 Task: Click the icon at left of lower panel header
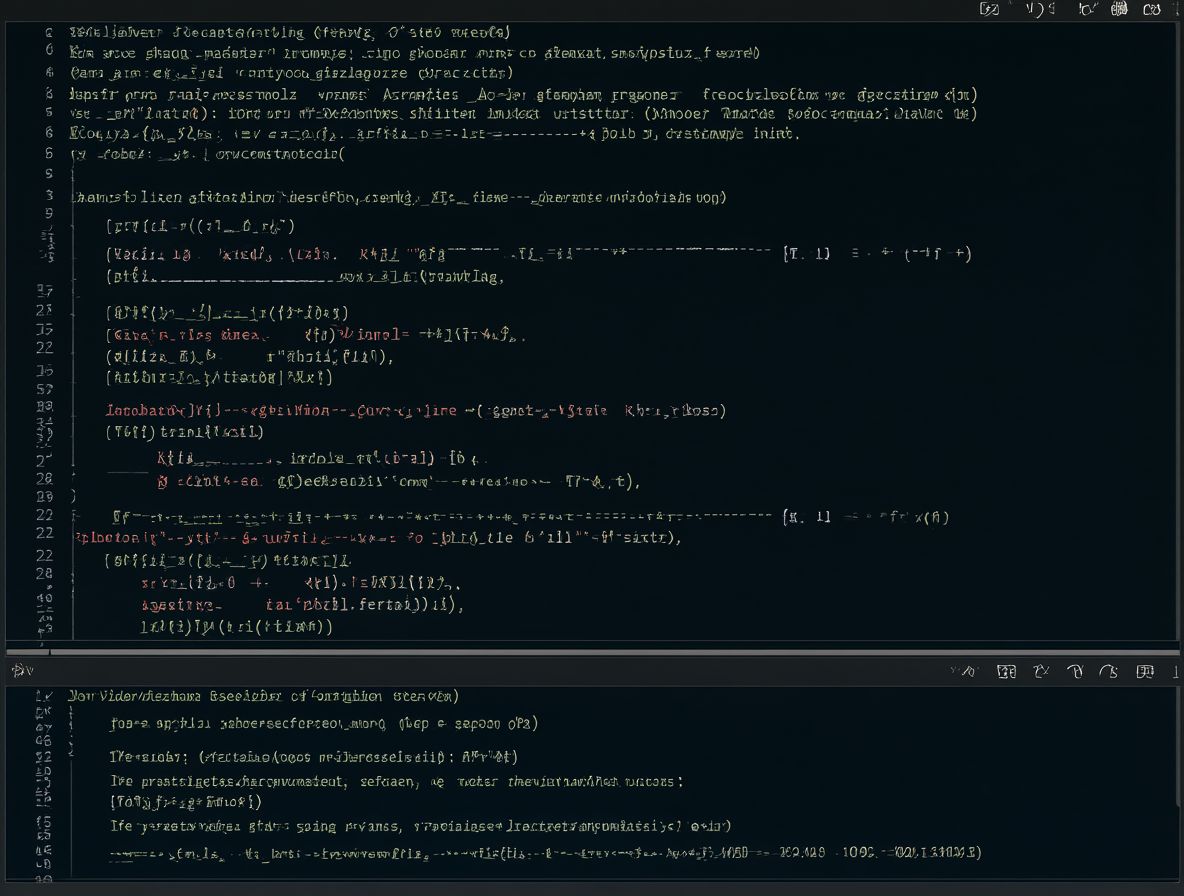pyautogui.click(x=23, y=670)
